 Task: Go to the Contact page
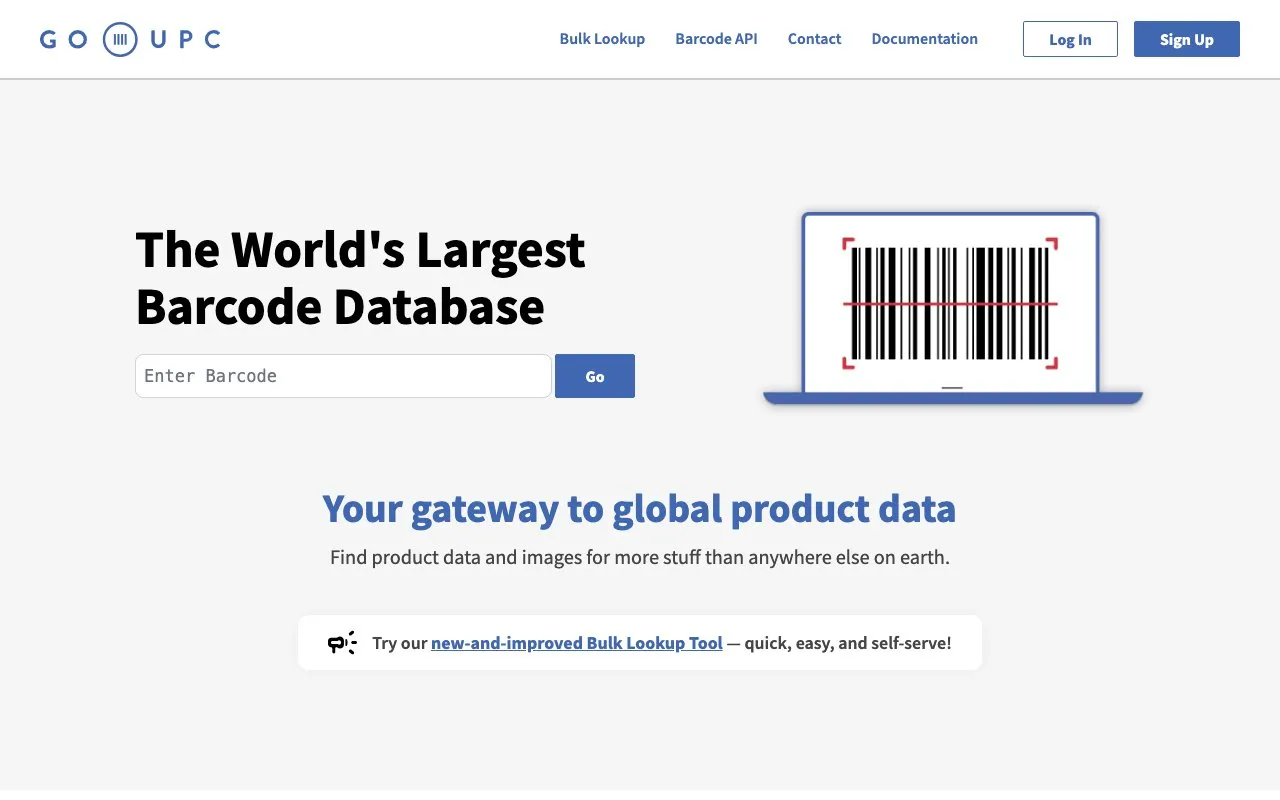coord(814,39)
